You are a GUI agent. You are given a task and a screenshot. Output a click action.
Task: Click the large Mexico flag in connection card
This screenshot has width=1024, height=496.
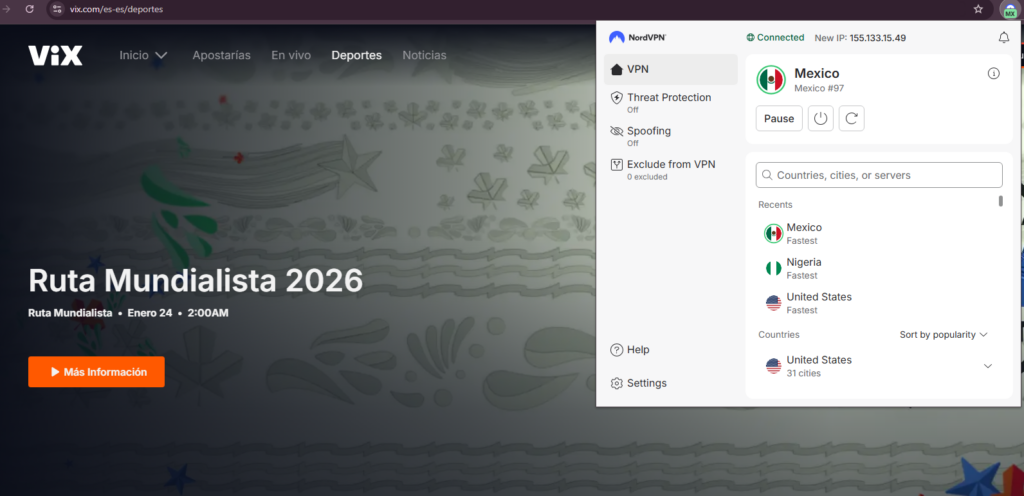(x=771, y=80)
